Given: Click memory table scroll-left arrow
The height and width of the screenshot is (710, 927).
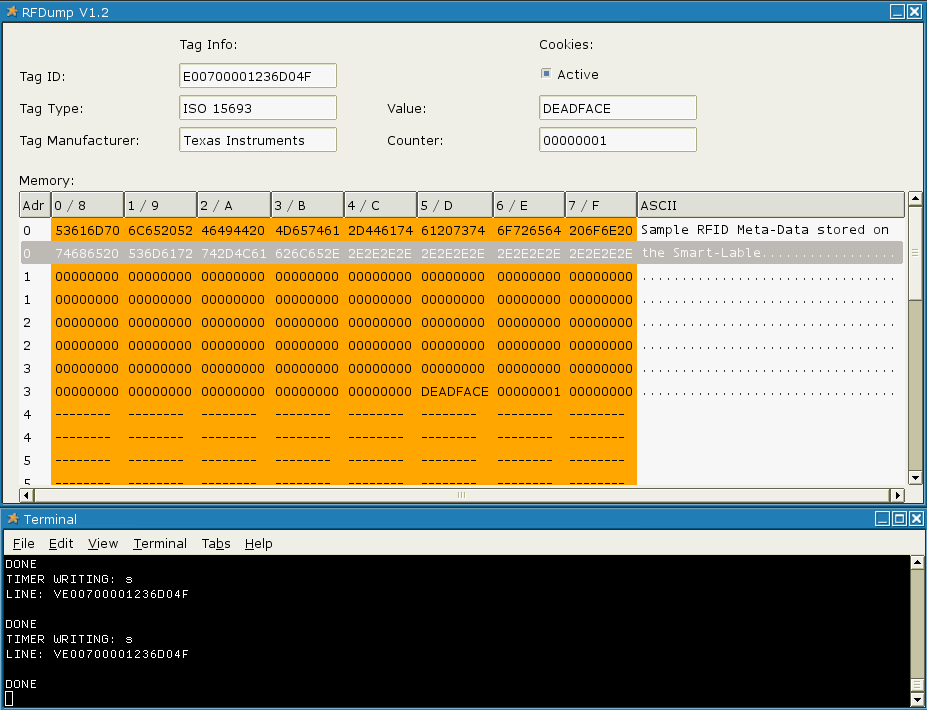Looking at the screenshot, I should click(26, 495).
